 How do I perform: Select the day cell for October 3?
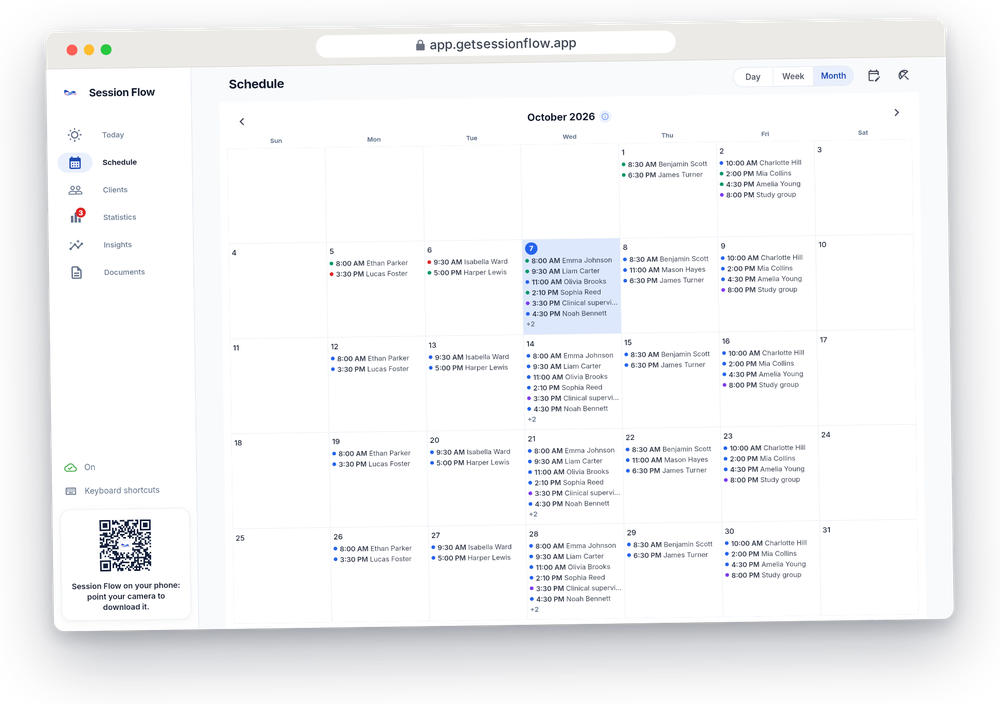(x=864, y=187)
